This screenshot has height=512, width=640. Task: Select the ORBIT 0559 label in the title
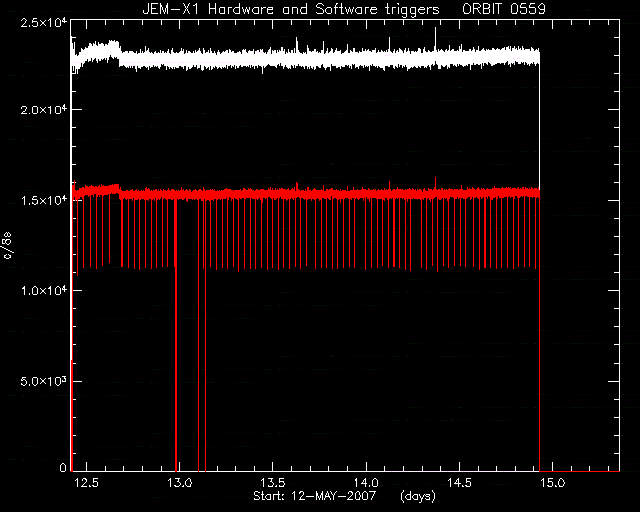[x=504, y=9]
